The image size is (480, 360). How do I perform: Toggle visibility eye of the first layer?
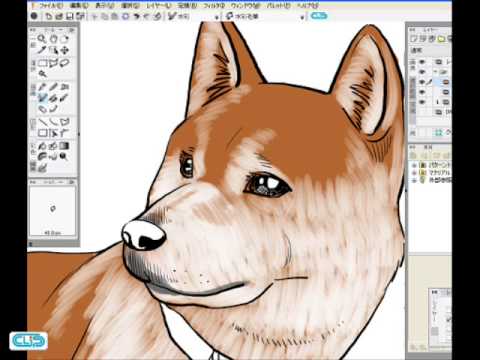point(422,62)
